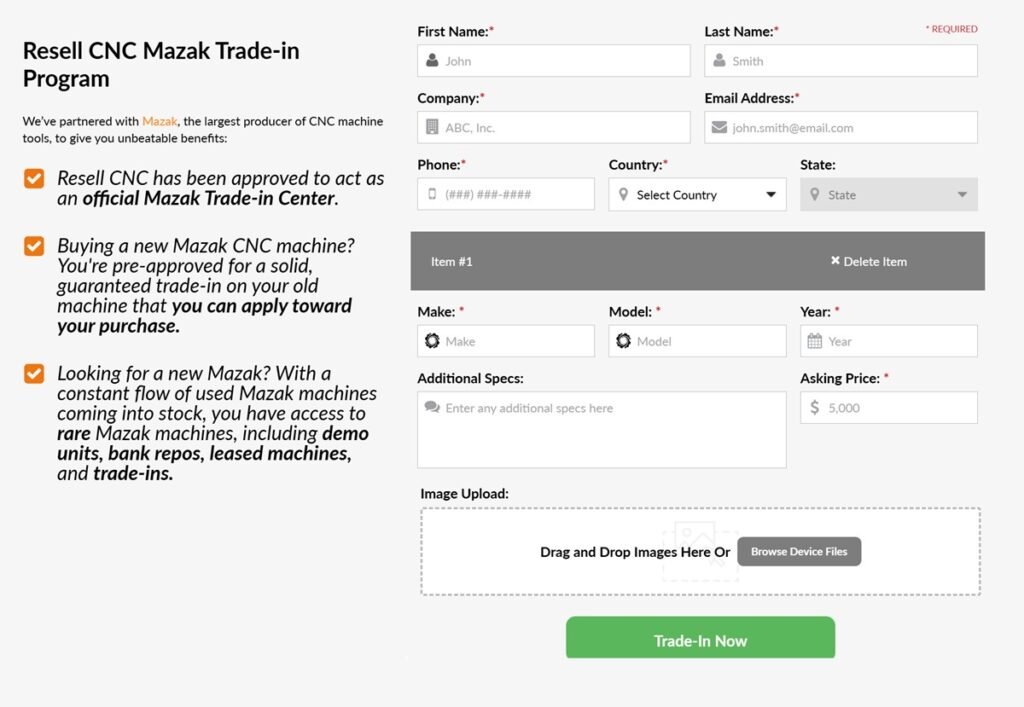Click the map pin icon in Country dropdown
1024x707 pixels.
click(623, 195)
